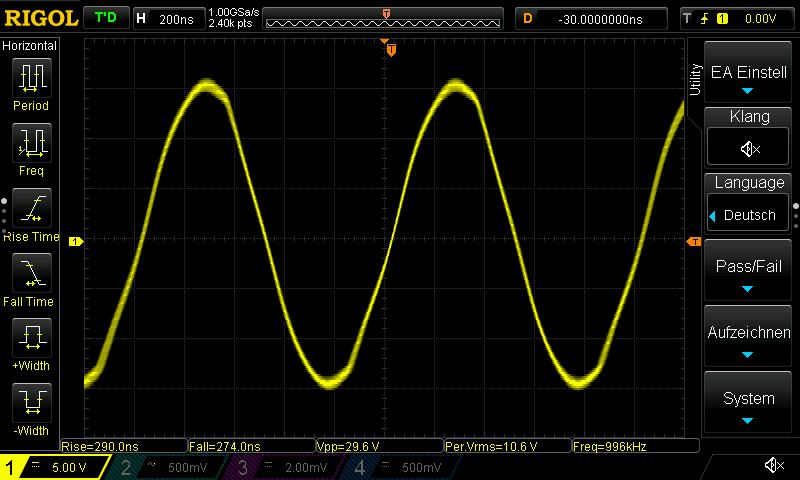Click the Horizontal menu heading
Image resolution: width=800 pixels, height=480 pixels.
[30, 45]
